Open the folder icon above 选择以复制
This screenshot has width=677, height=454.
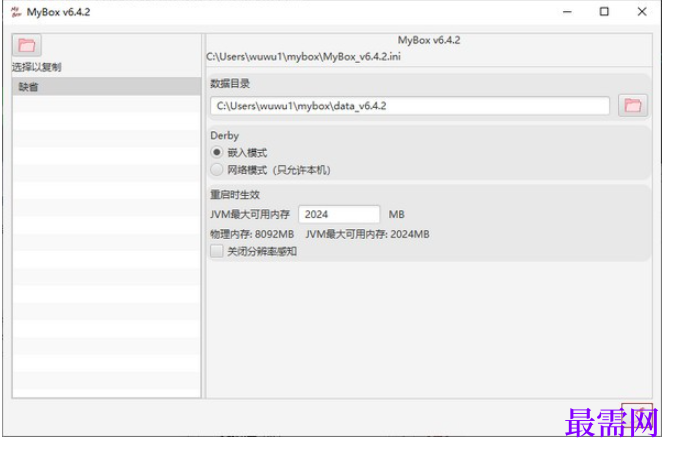tap(27, 45)
